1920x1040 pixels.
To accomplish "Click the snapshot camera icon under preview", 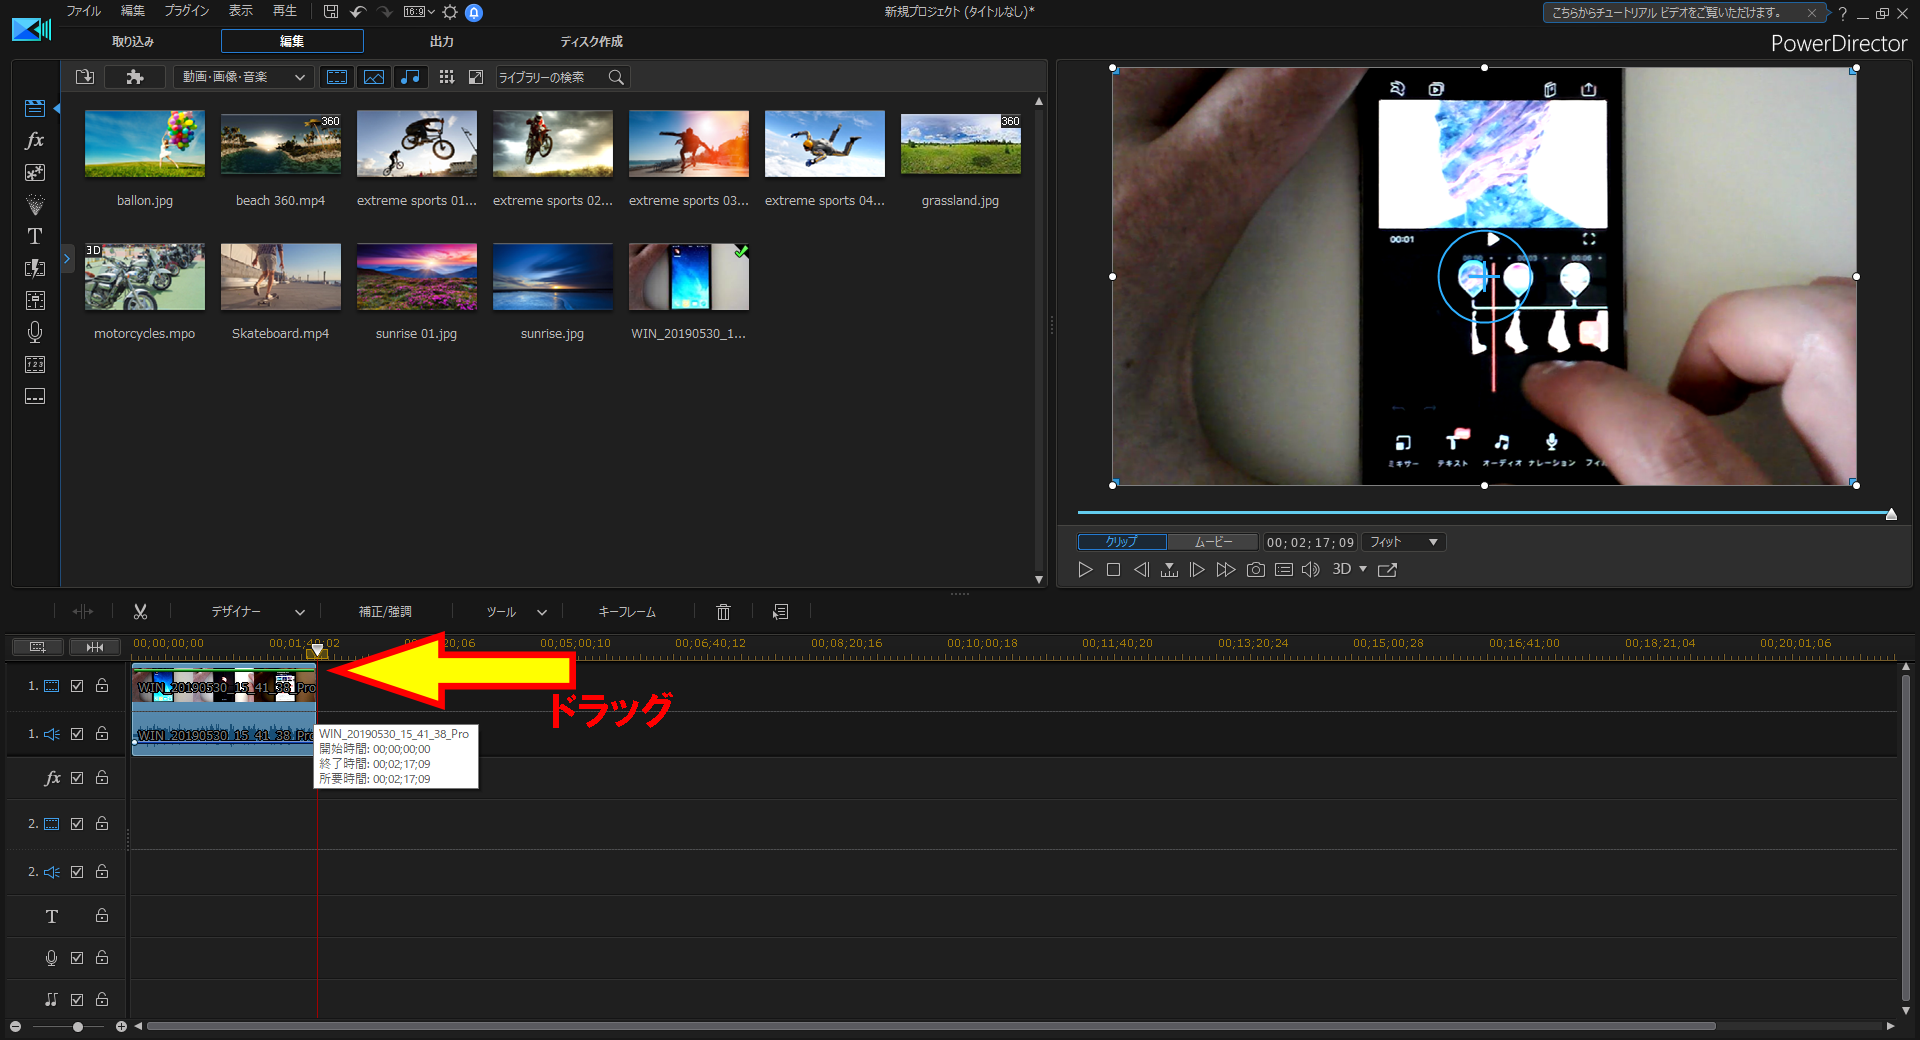I will point(1256,569).
